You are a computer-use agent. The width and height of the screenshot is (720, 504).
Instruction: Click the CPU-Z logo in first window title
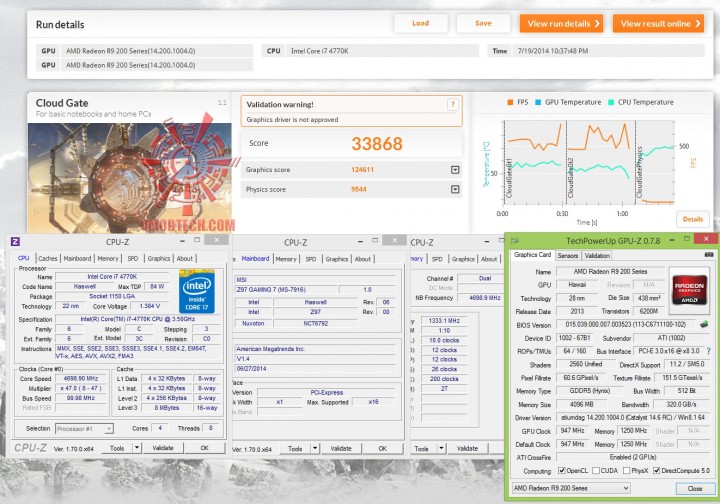(x=15, y=241)
